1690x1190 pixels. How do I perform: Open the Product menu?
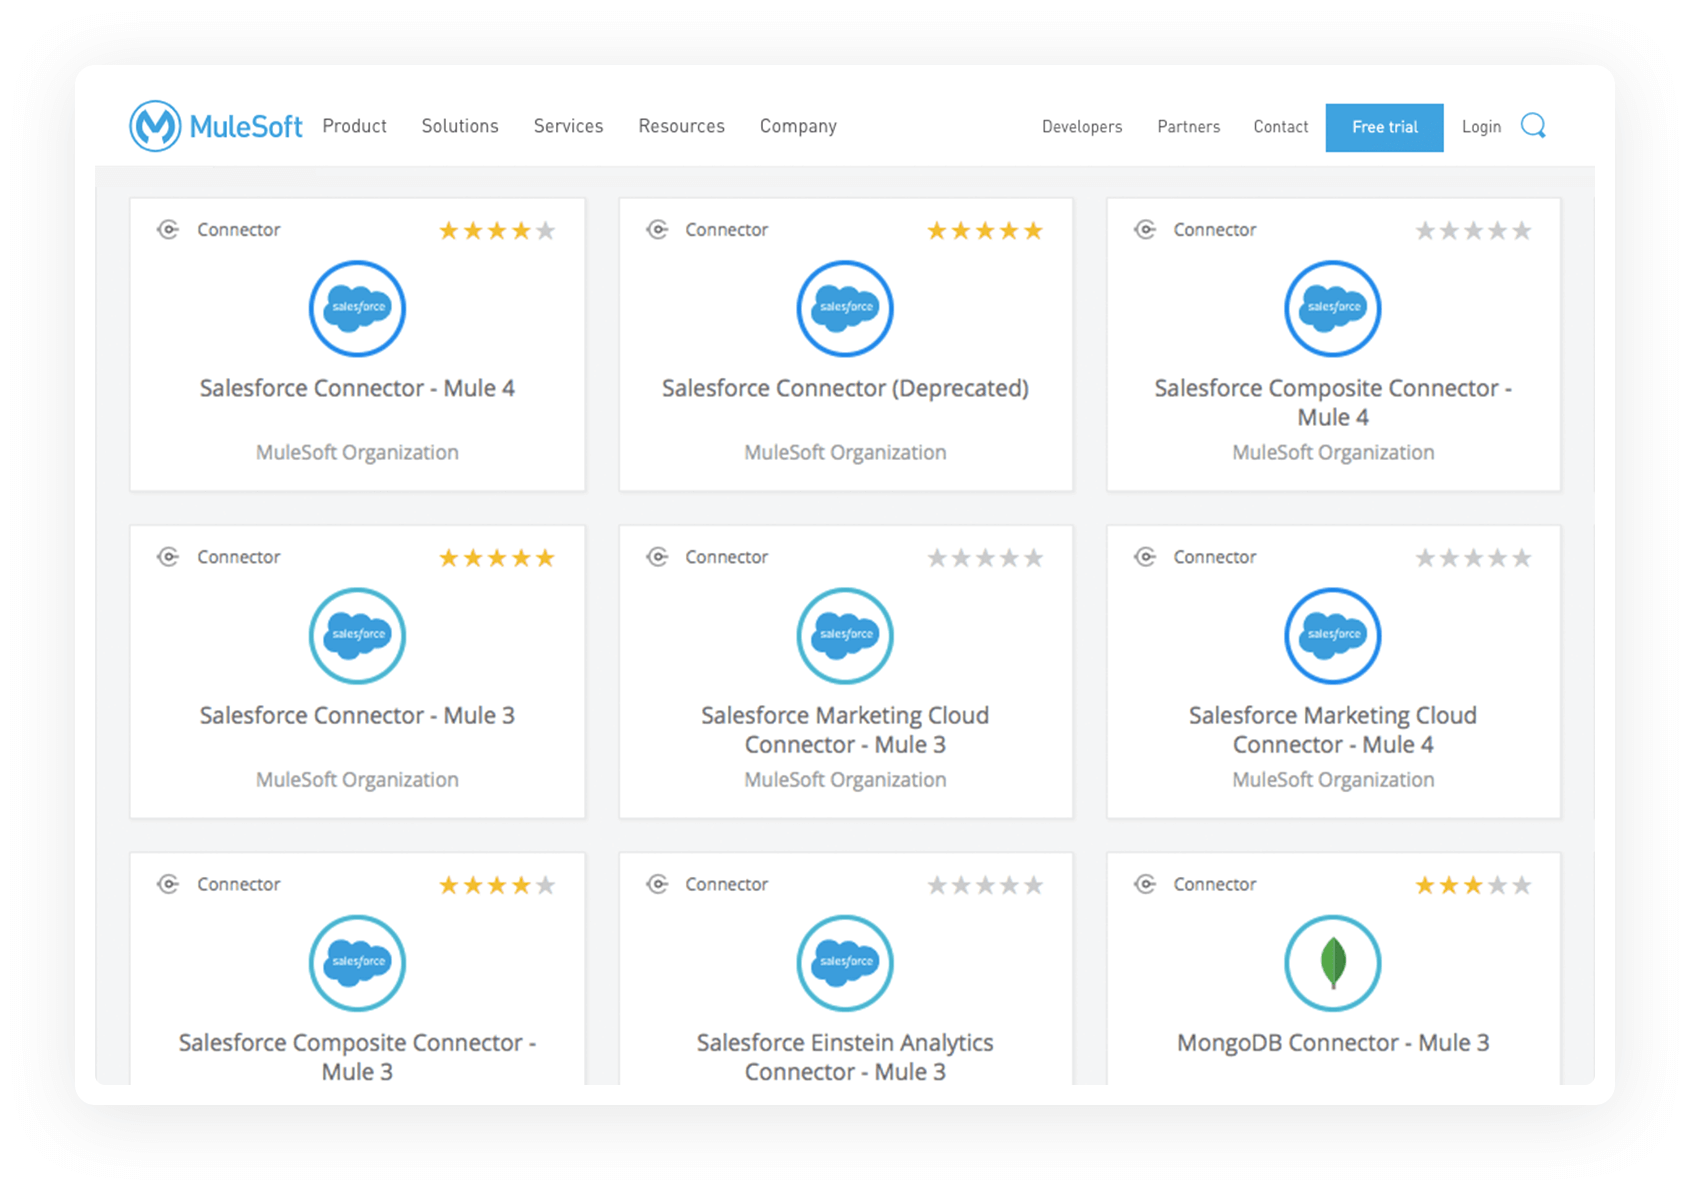354,126
